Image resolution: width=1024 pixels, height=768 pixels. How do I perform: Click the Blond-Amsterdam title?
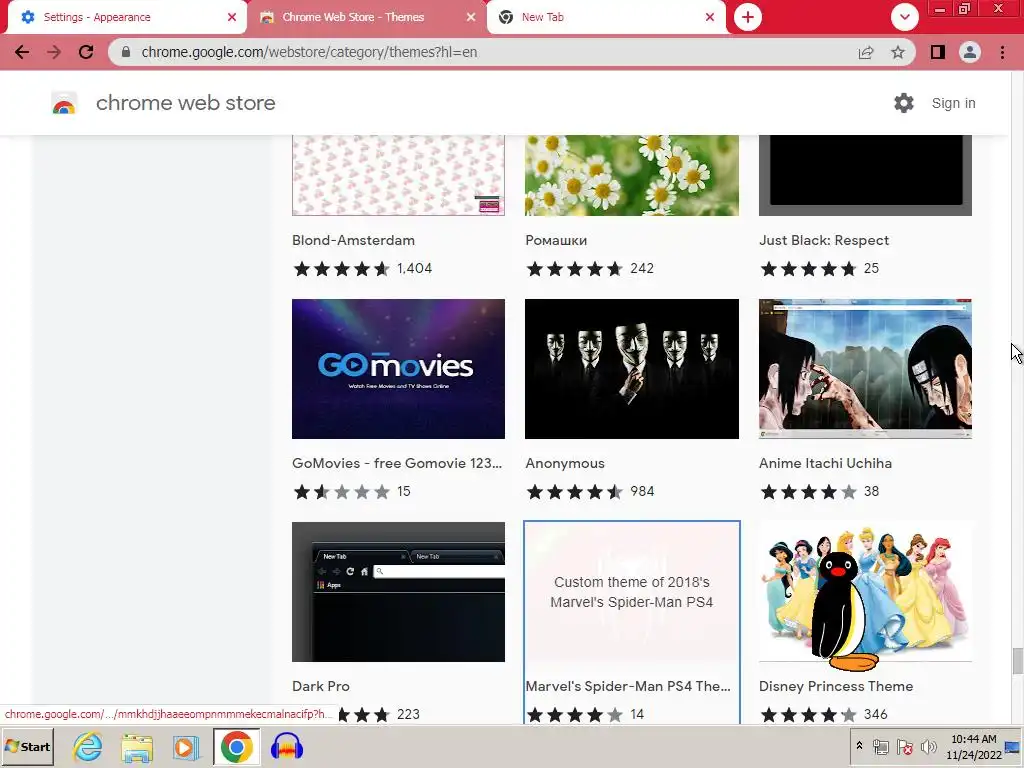353,240
